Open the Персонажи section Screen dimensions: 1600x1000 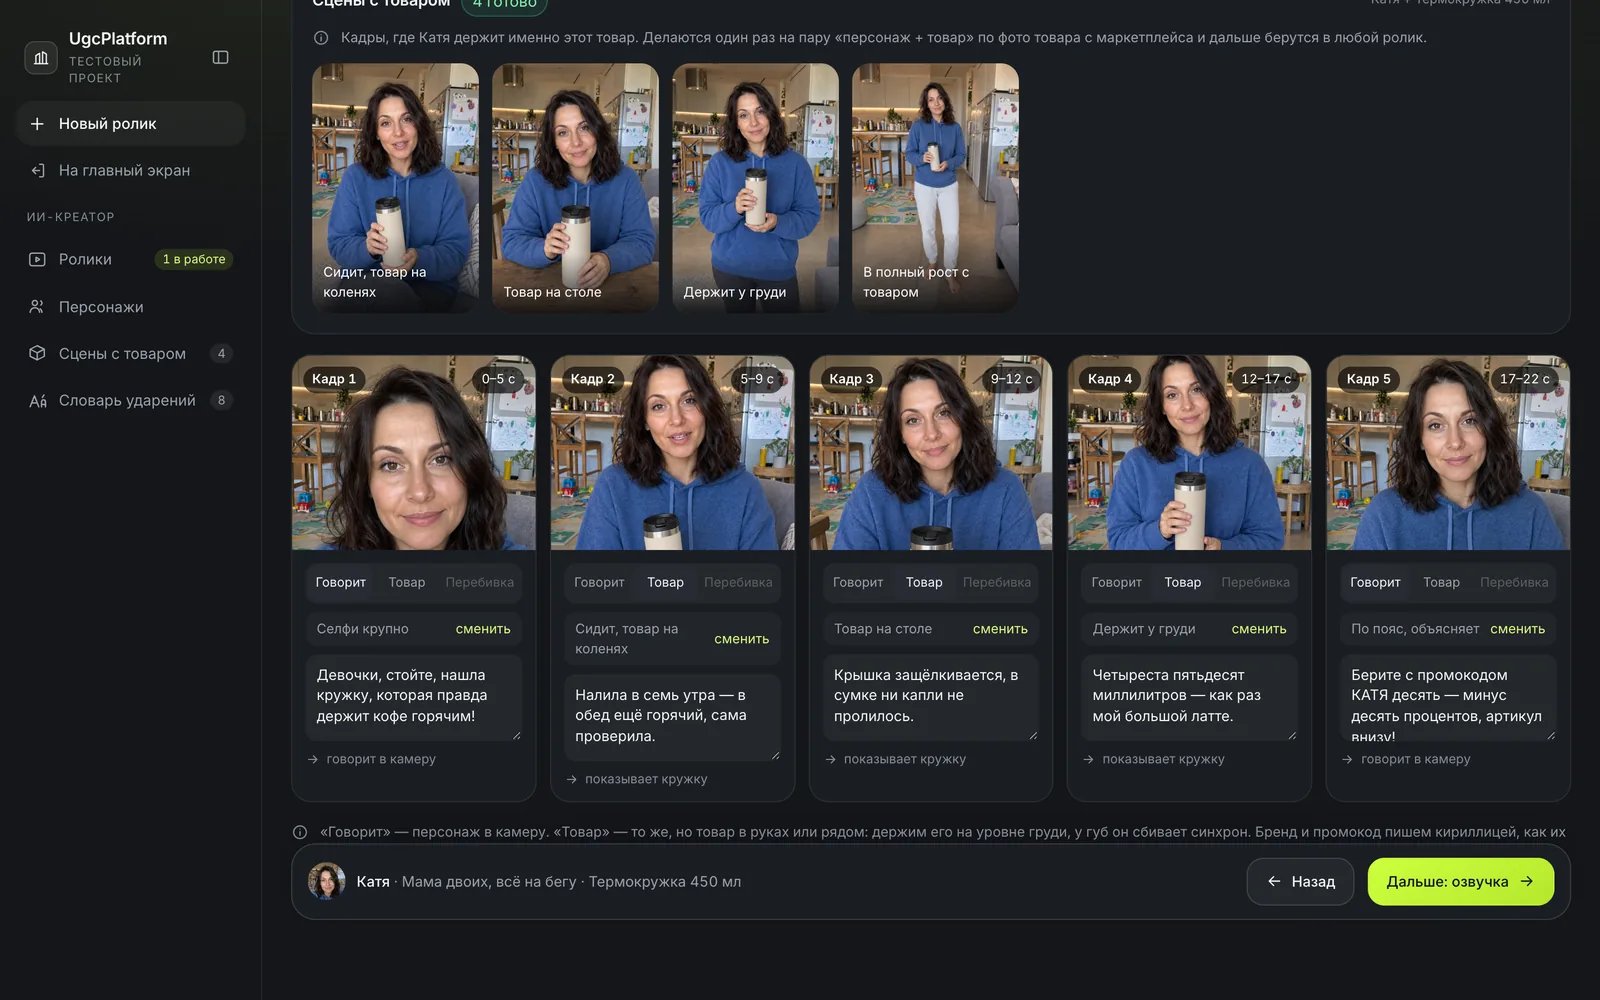pyautogui.click(x=130, y=307)
